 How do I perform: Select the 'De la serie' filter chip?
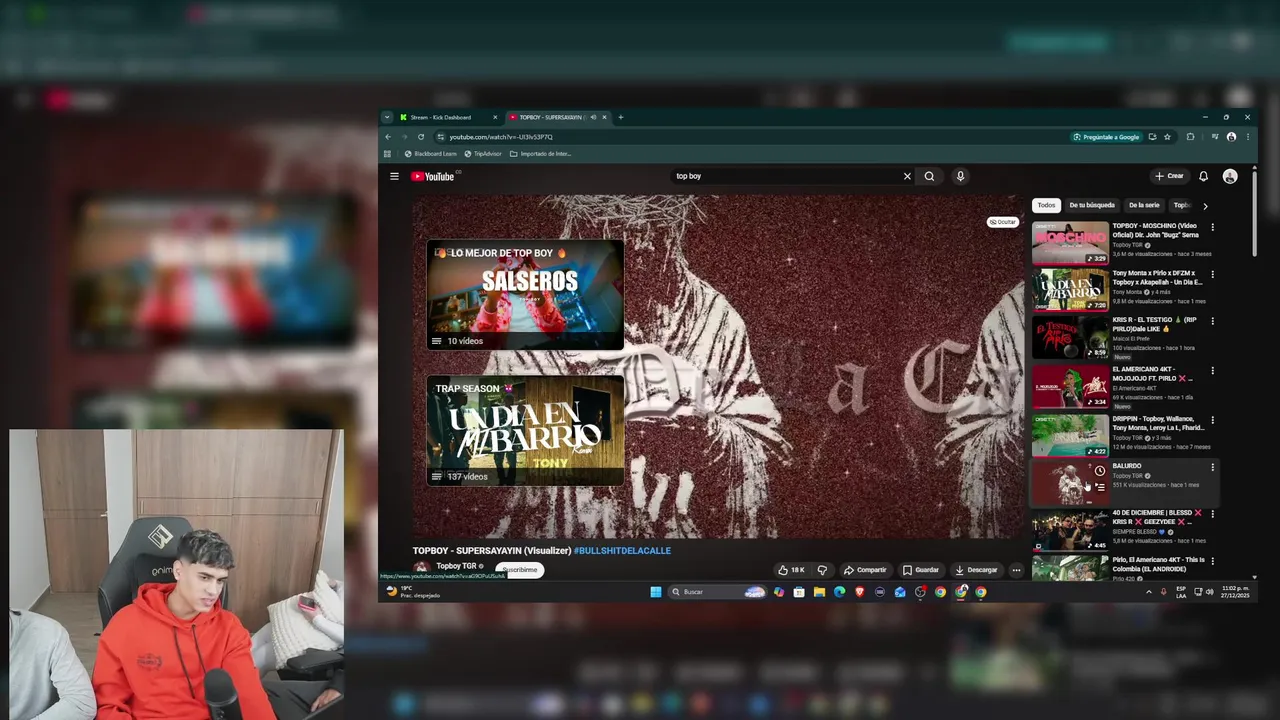[x=1144, y=205]
